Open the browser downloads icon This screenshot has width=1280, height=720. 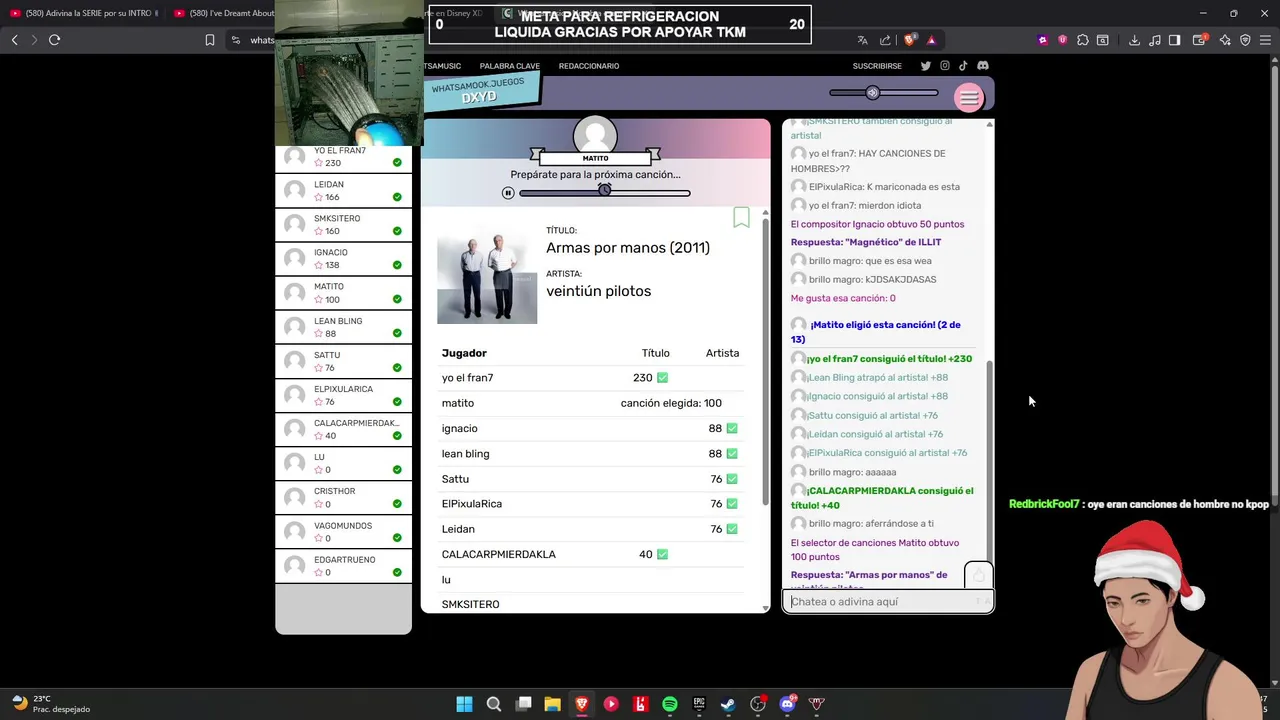[1134, 40]
